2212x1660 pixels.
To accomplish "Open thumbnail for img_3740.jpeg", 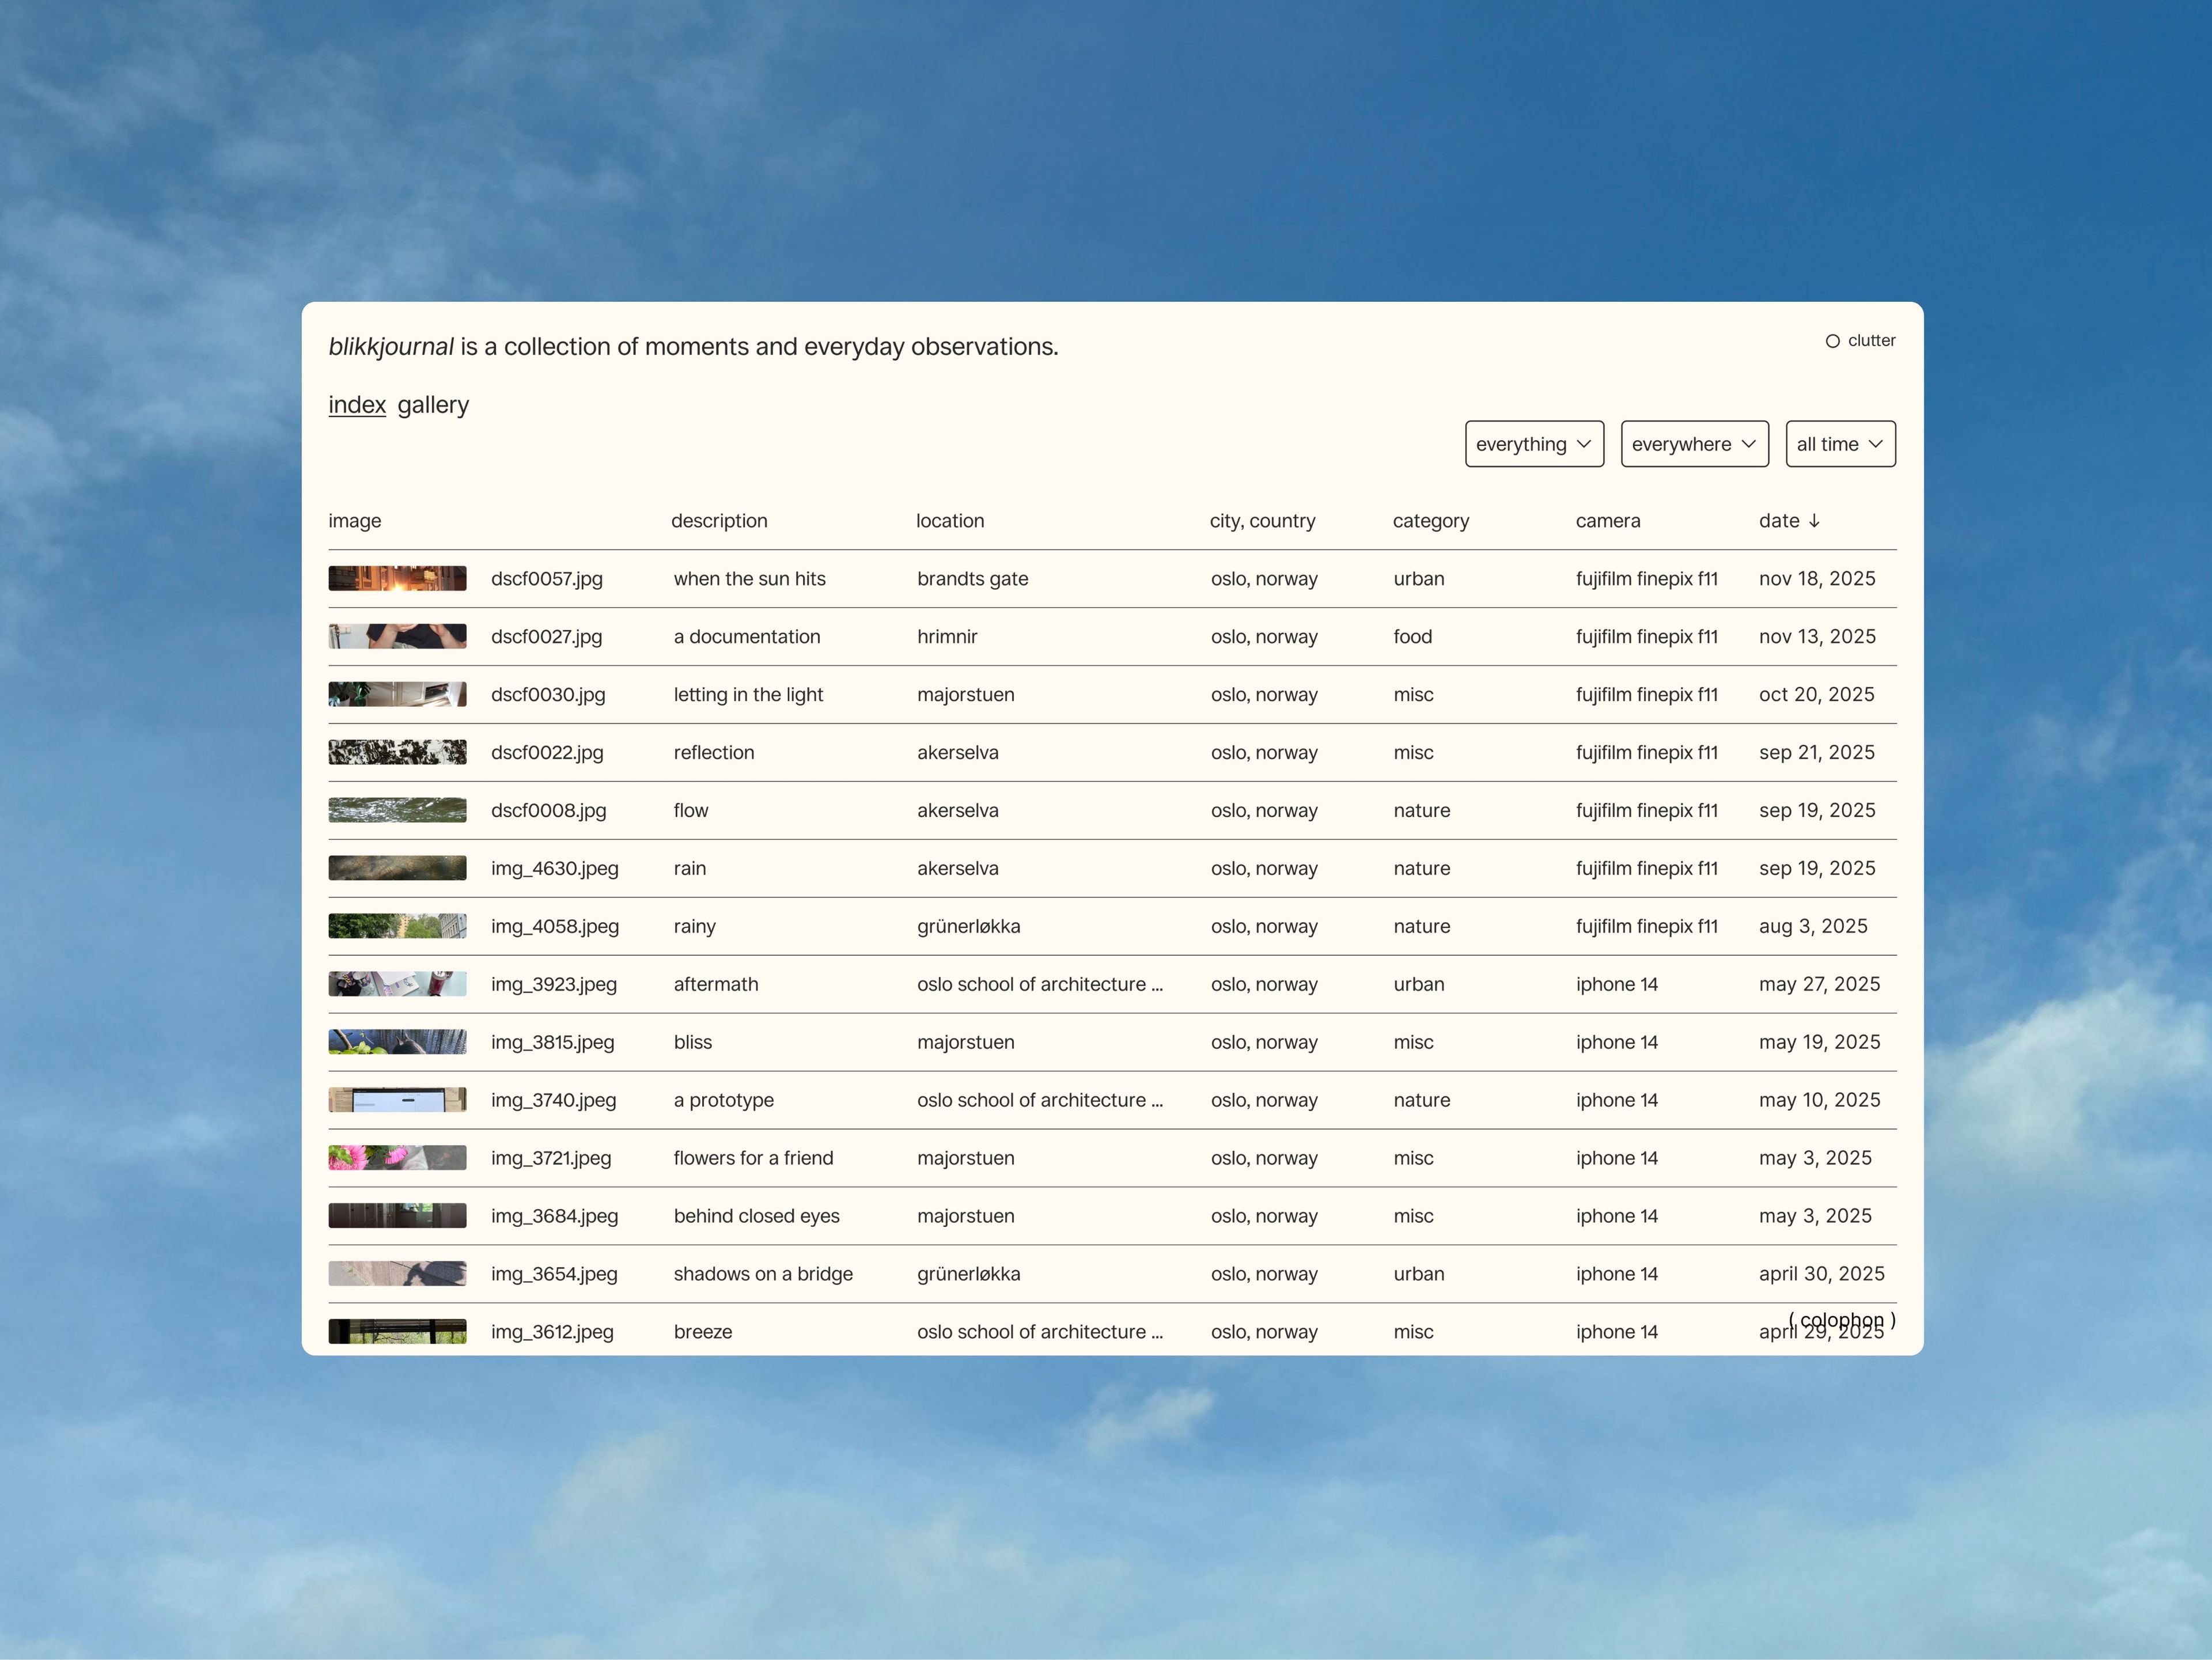I will coord(397,1101).
